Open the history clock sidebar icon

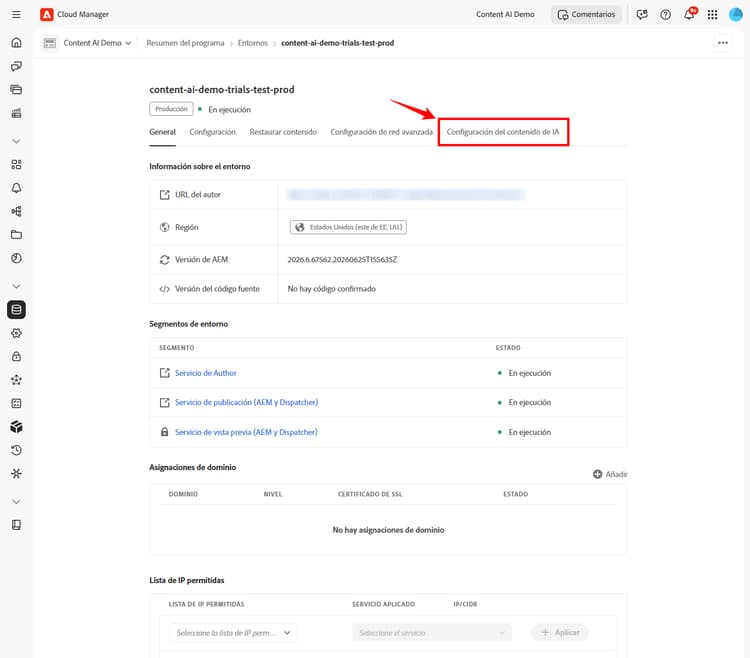click(x=16, y=450)
